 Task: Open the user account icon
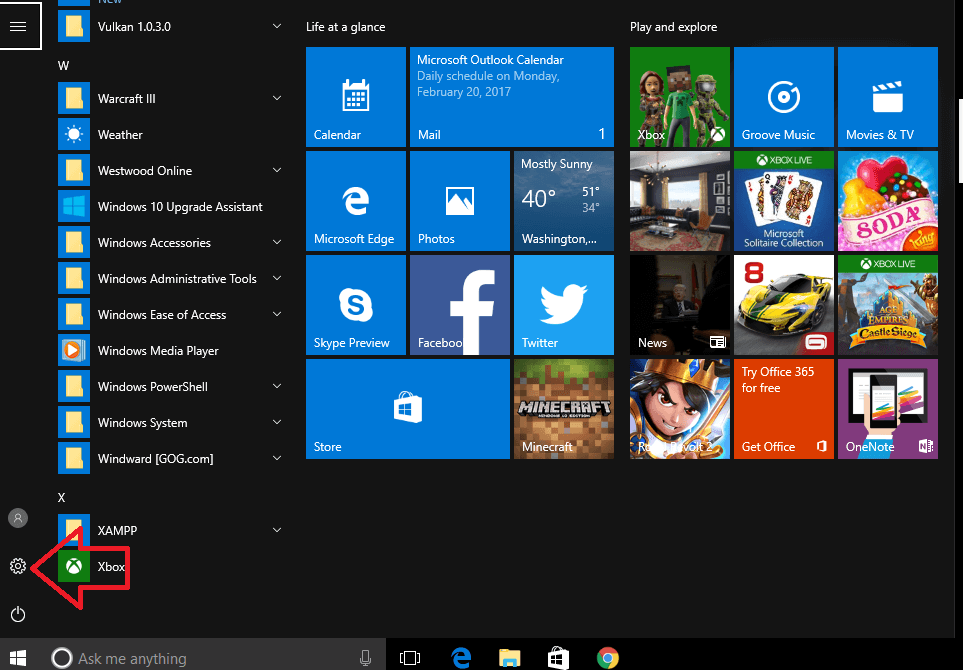coord(18,518)
